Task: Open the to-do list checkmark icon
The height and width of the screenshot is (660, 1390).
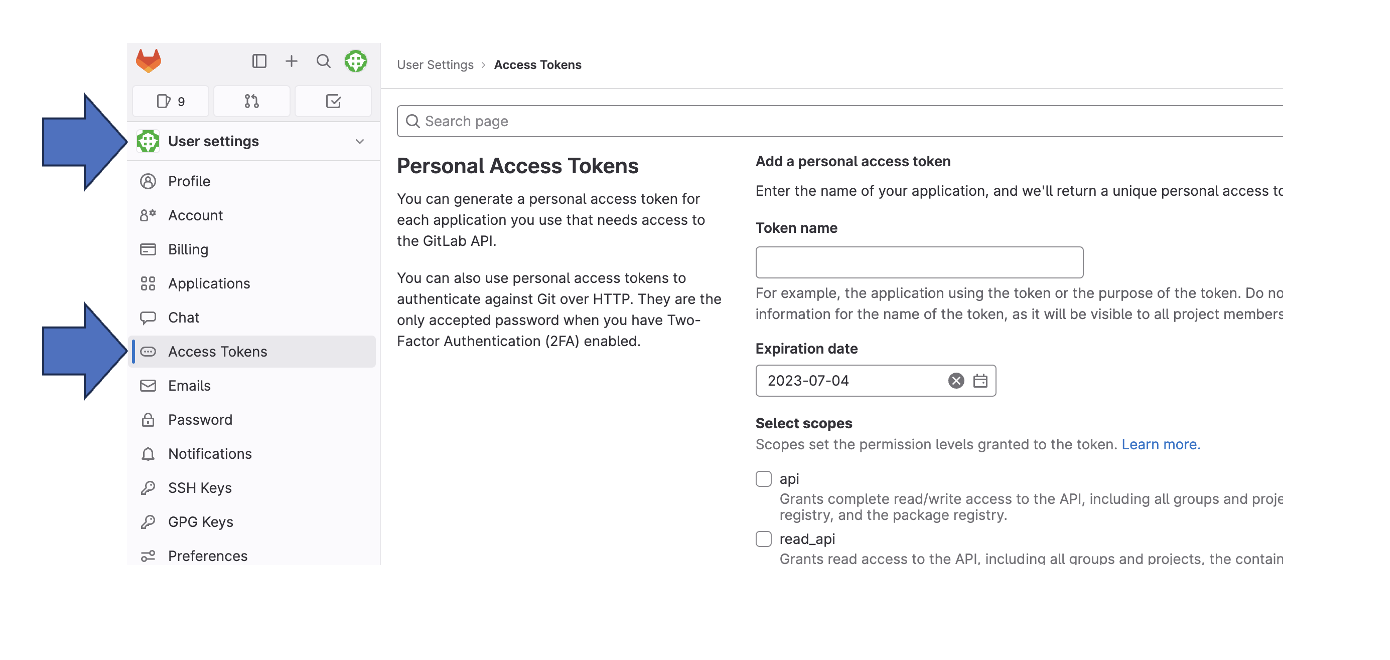Action: 333,101
